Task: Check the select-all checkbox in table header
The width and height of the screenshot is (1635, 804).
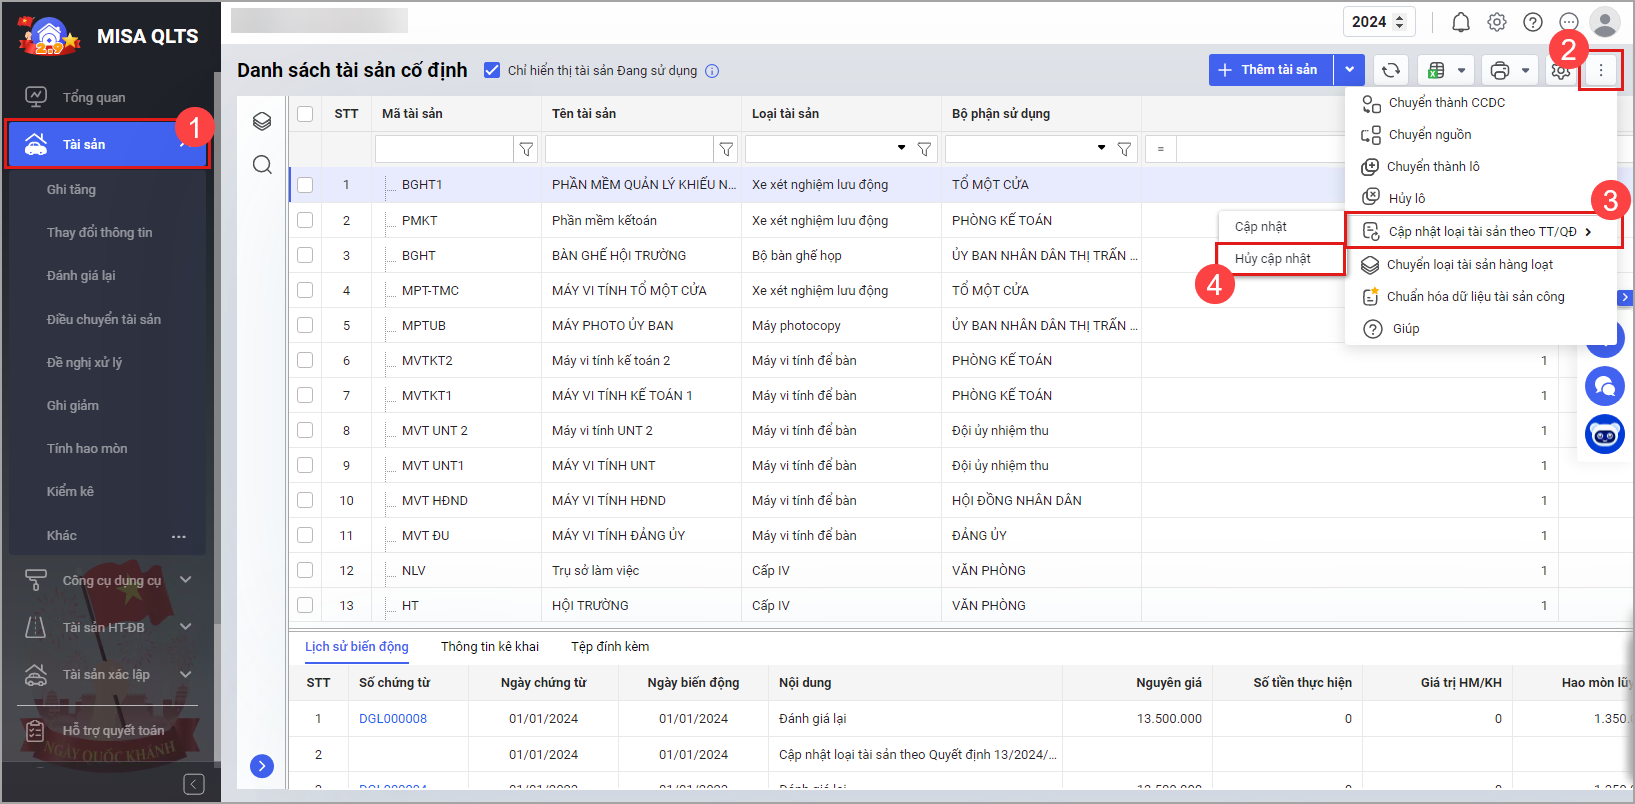Action: point(305,114)
